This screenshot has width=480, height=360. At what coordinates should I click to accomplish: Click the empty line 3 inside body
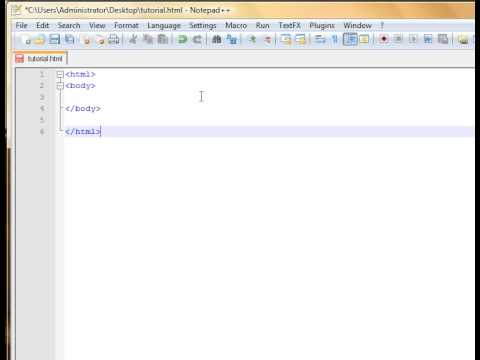pos(269,97)
